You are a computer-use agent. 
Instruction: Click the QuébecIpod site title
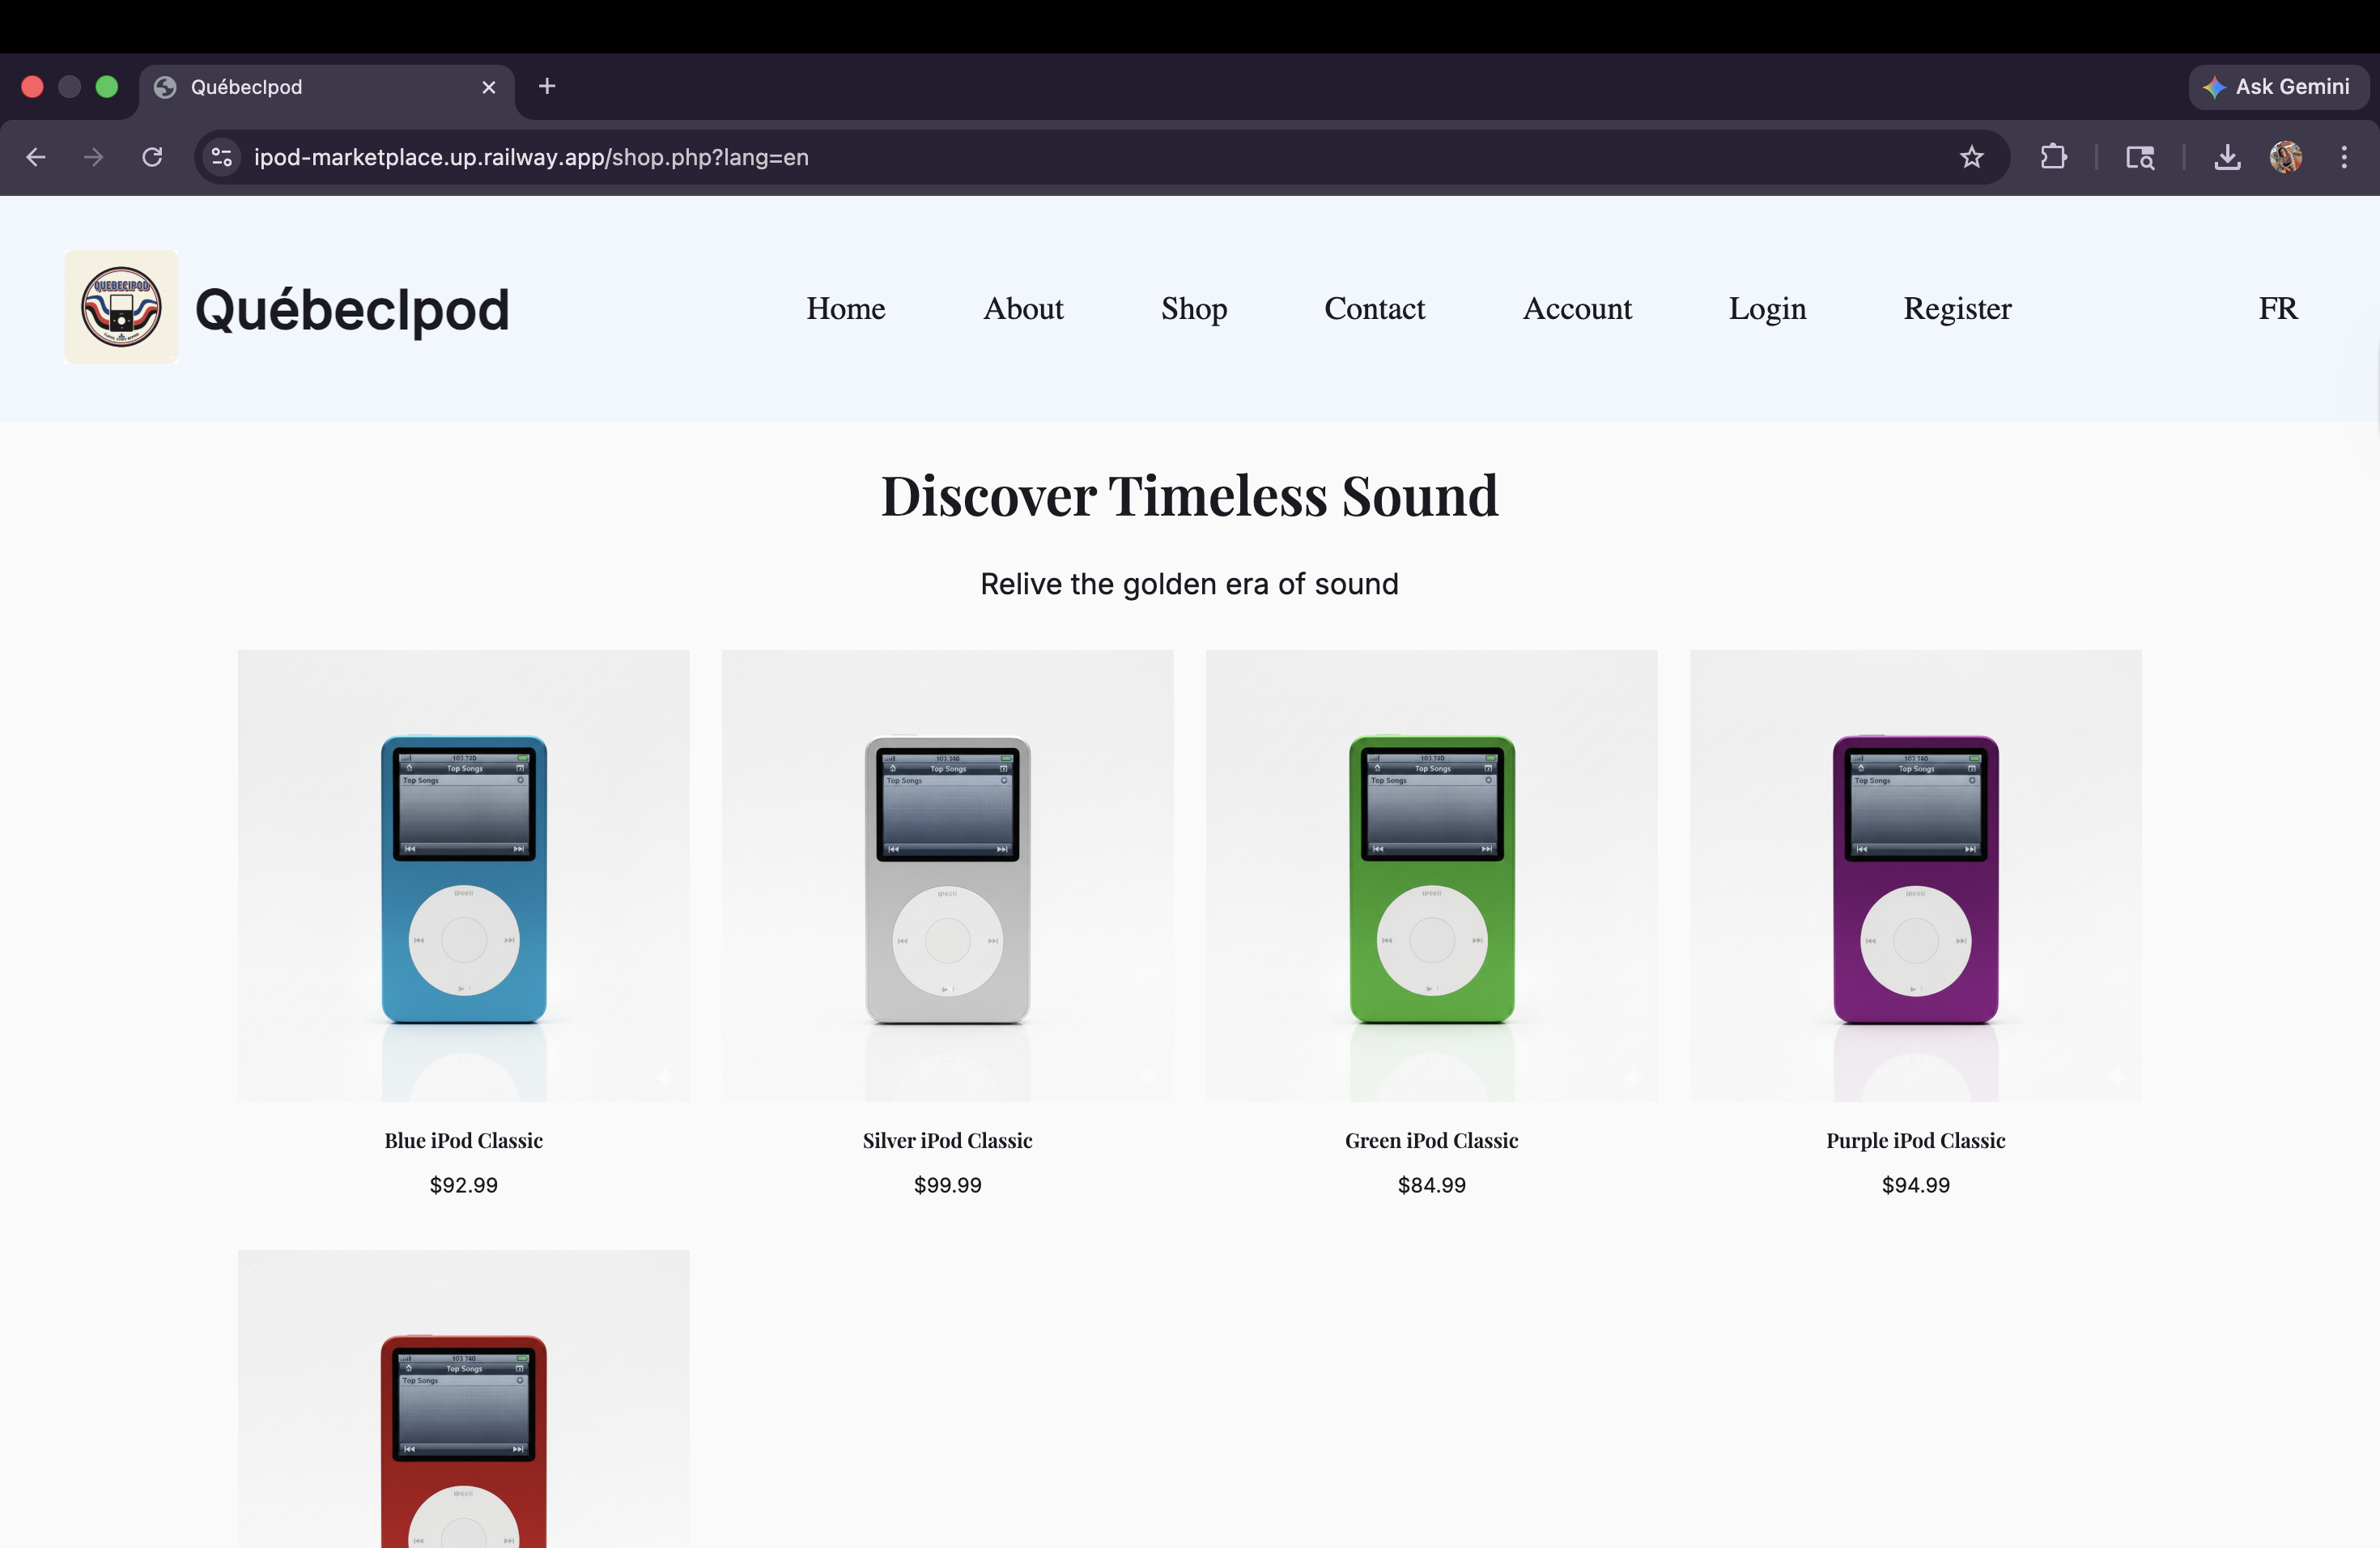[352, 309]
